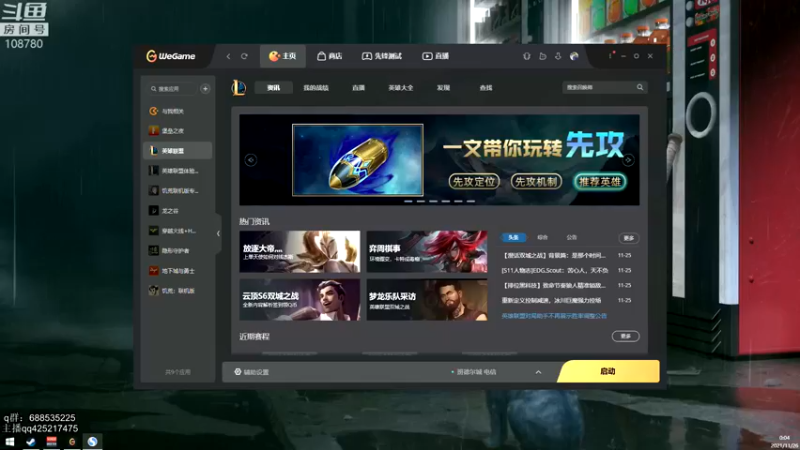Open the 直播 tab in WeGame's top bar
The image size is (800, 450).
coord(435,56)
